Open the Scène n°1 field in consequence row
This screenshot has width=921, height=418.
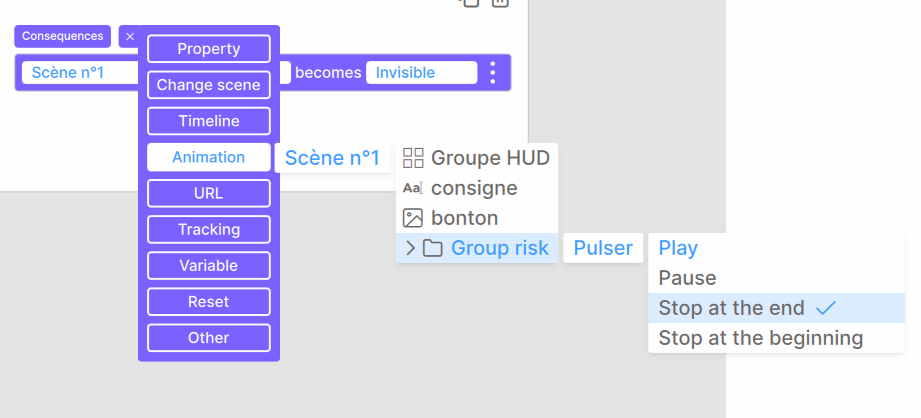point(75,73)
